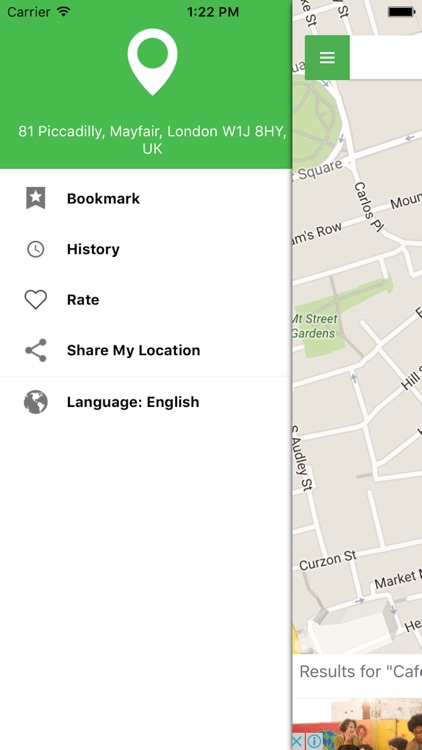Tap the battery indicator in status bar
This screenshot has width=422, height=750.
401,12
